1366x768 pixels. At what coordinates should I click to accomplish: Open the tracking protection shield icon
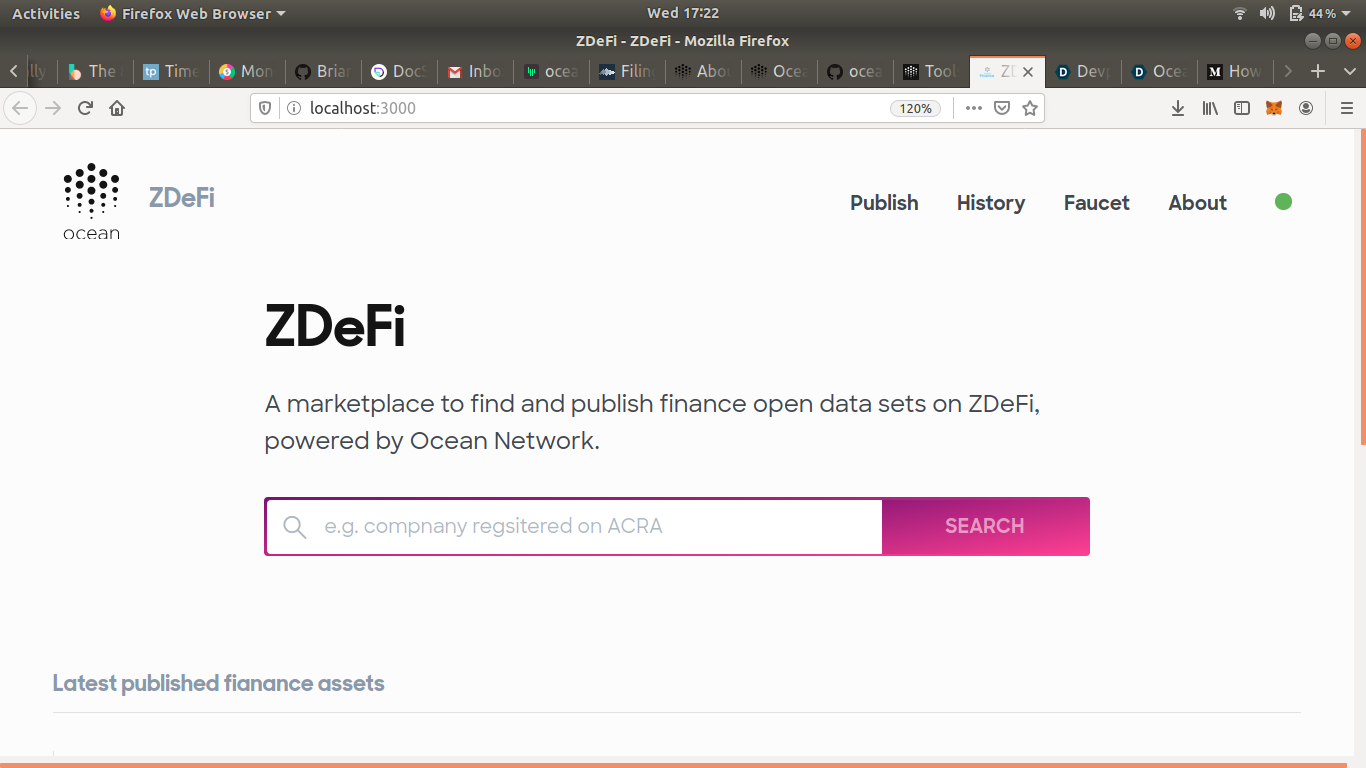point(265,108)
